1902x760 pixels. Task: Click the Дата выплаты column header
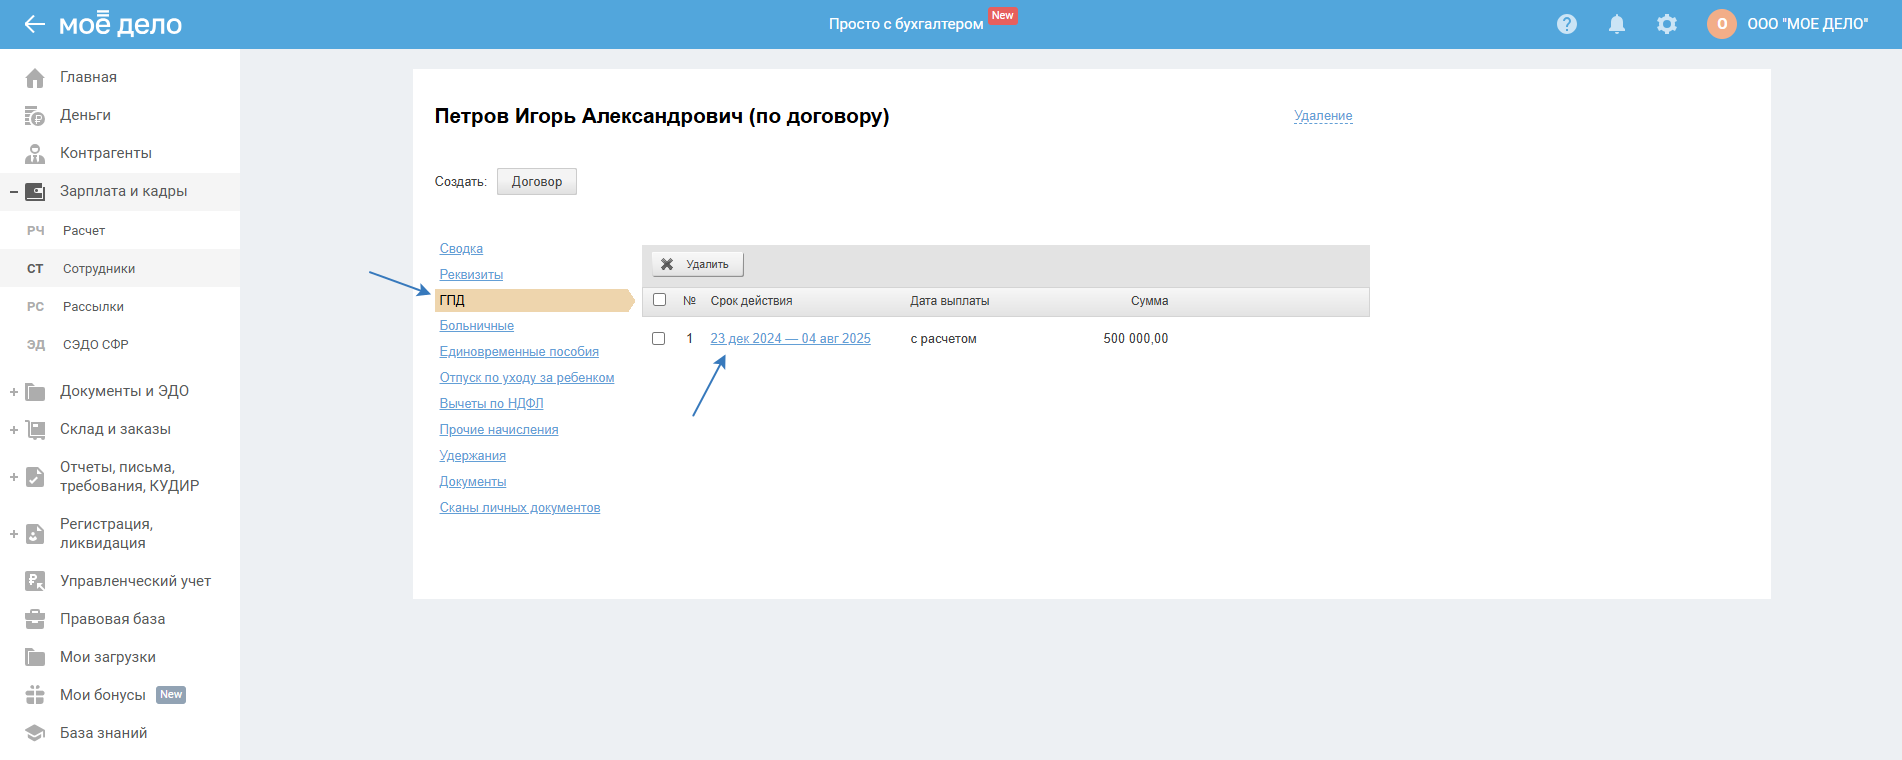pos(949,301)
